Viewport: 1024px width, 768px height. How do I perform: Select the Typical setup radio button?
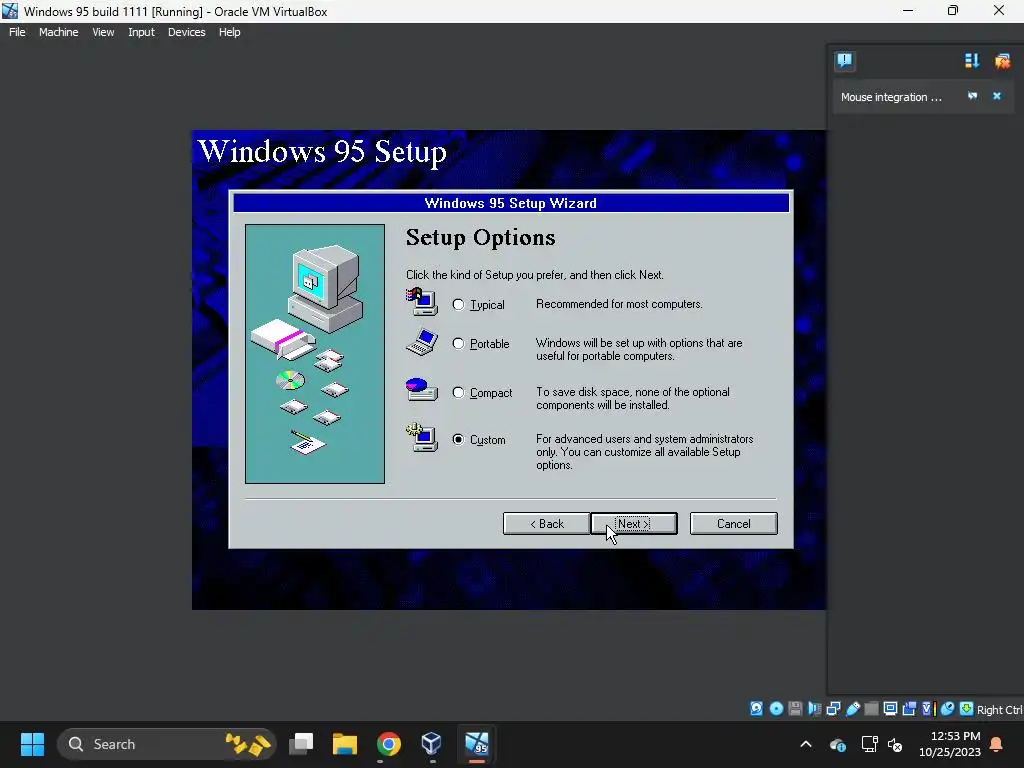(458, 304)
